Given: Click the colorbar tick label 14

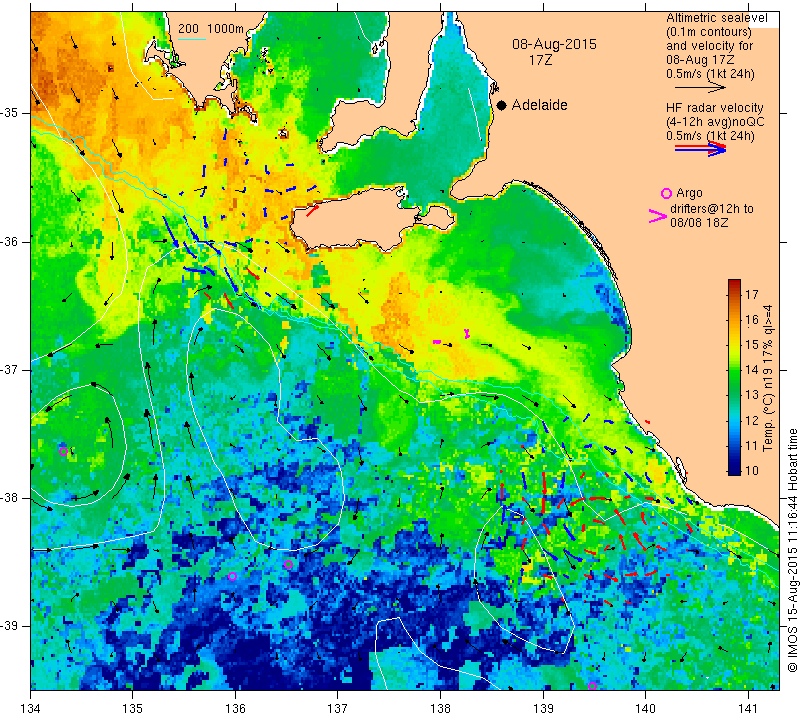Looking at the screenshot, I should pyautogui.click(x=752, y=370).
